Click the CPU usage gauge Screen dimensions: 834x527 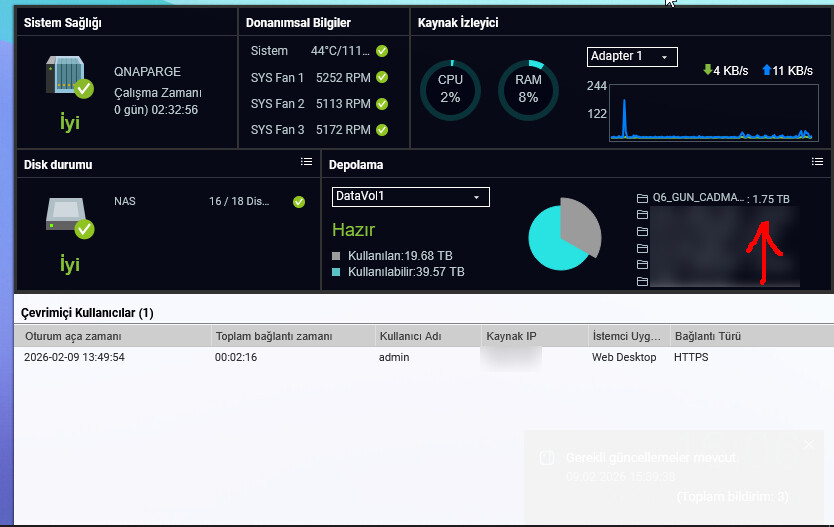(x=450, y=90)
